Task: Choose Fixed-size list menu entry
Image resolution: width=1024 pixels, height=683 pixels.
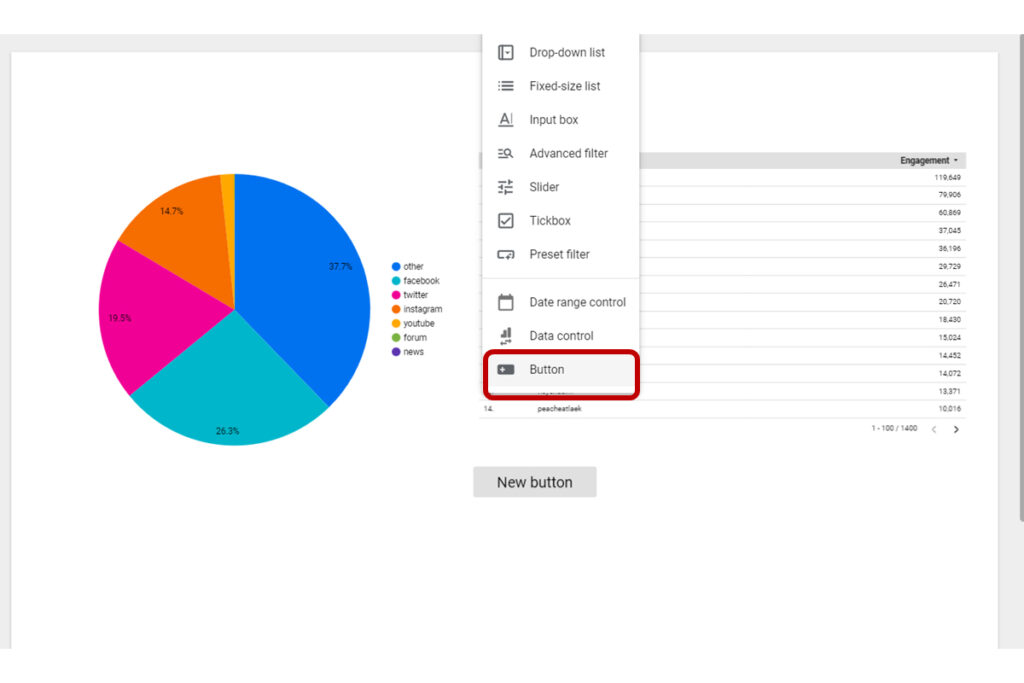Action: pos(560,86)
